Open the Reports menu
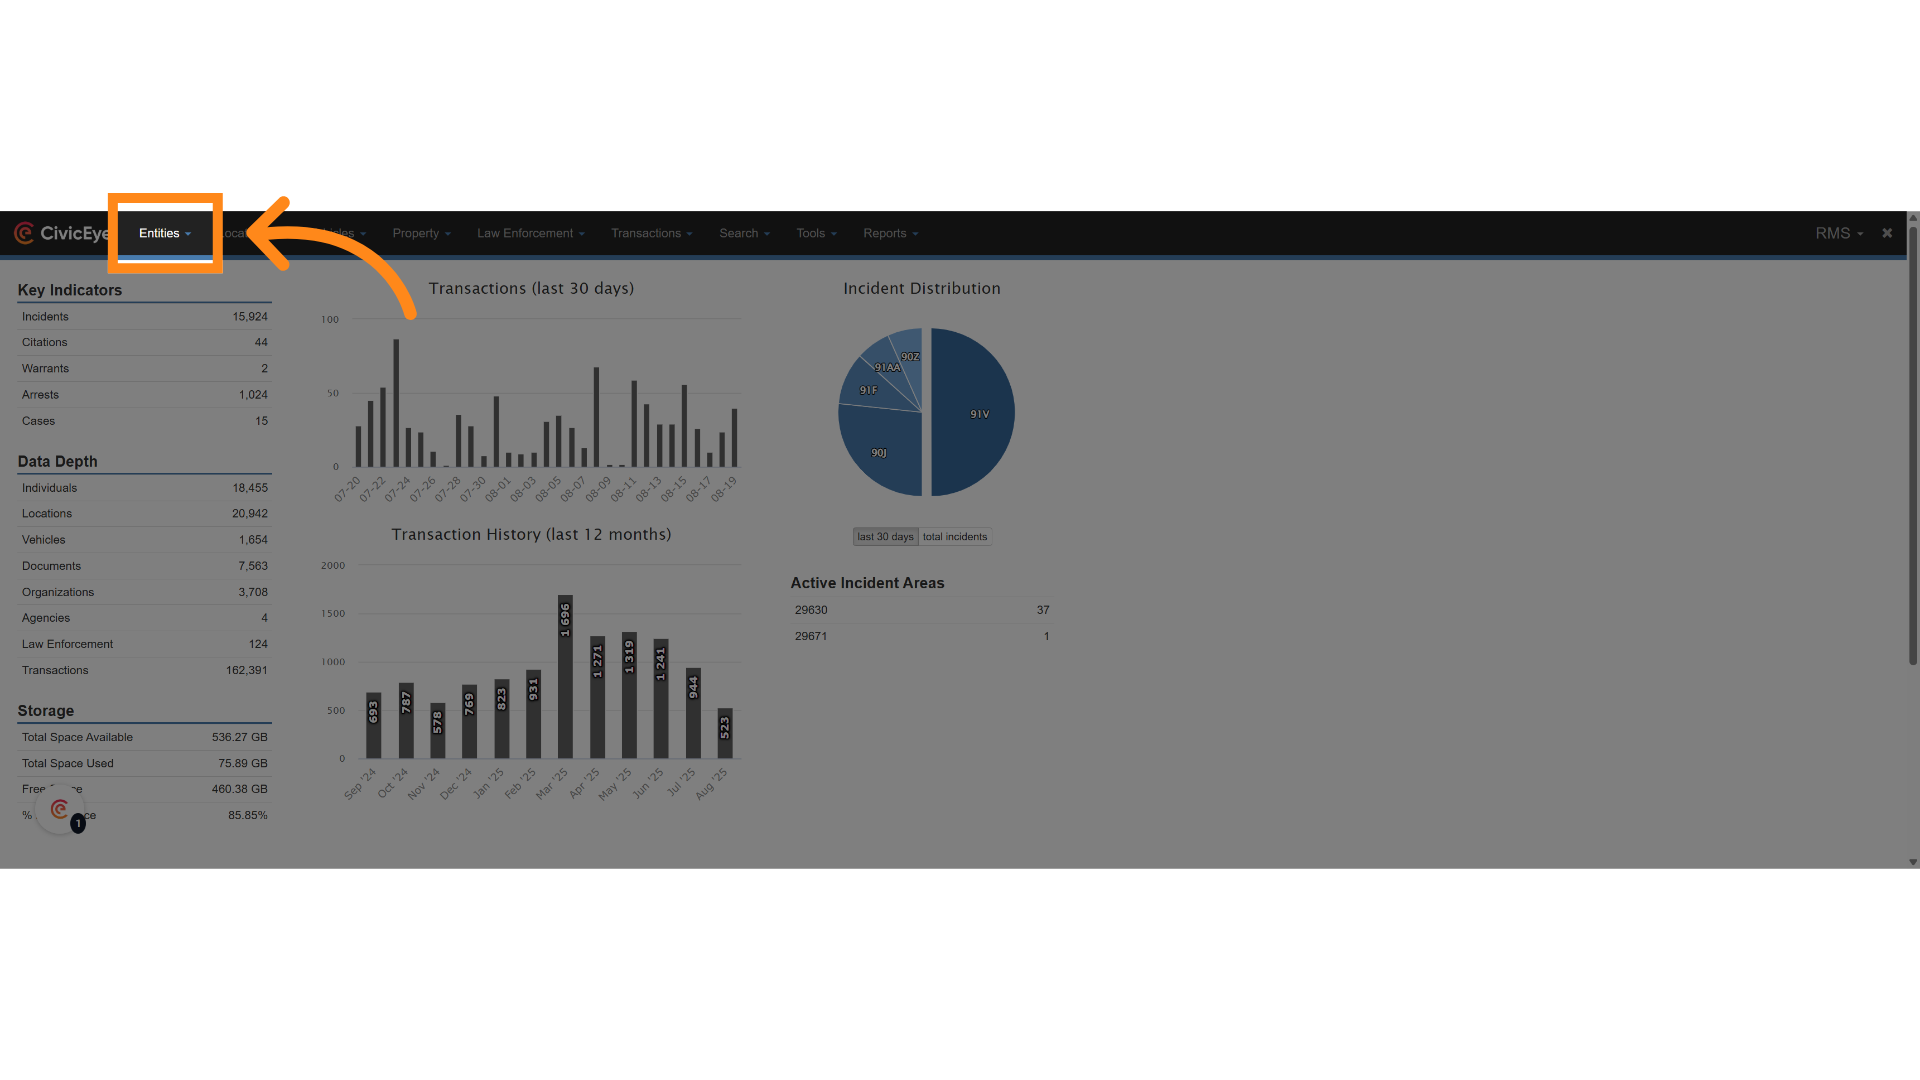Screen dimensions: 1920x1080 [x=890, y=233]
